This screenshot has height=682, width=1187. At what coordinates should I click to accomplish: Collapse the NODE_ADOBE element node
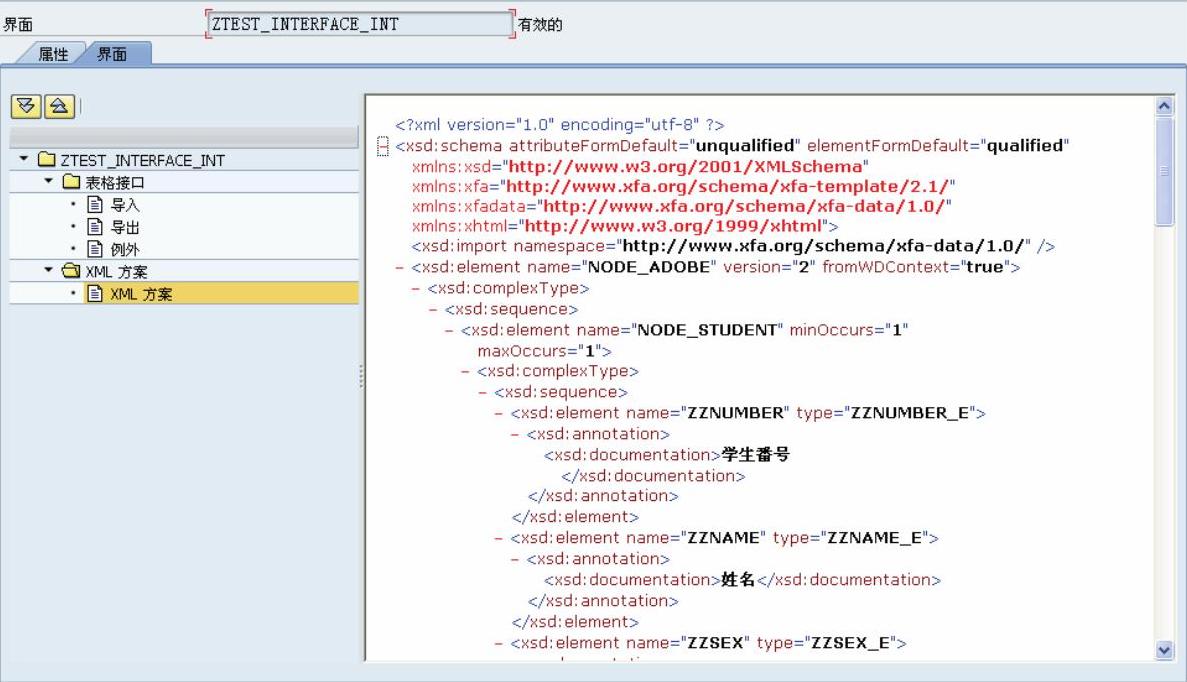(400, 267)
